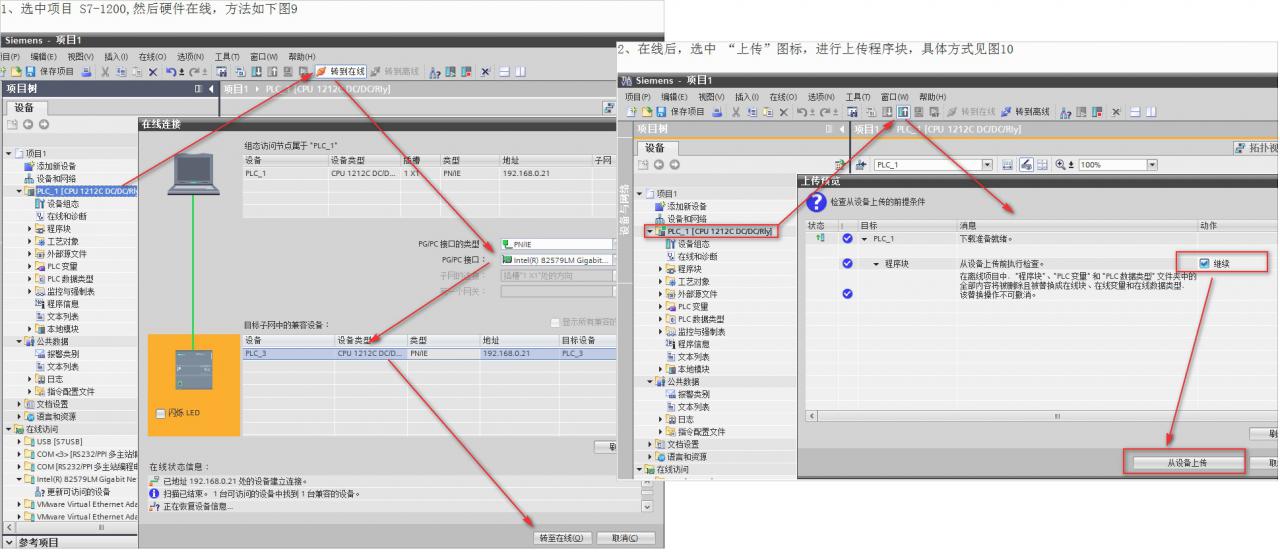Open 在线(O) menu in left window
Viewport: 1280px width, 559px height.
coord(152,56)
